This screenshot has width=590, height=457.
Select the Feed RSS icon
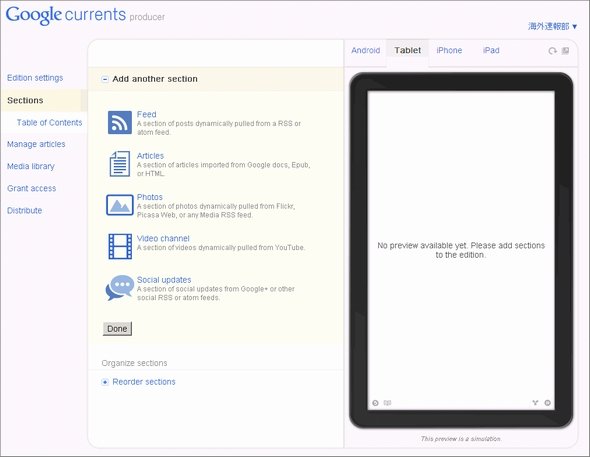coord(120,122)
